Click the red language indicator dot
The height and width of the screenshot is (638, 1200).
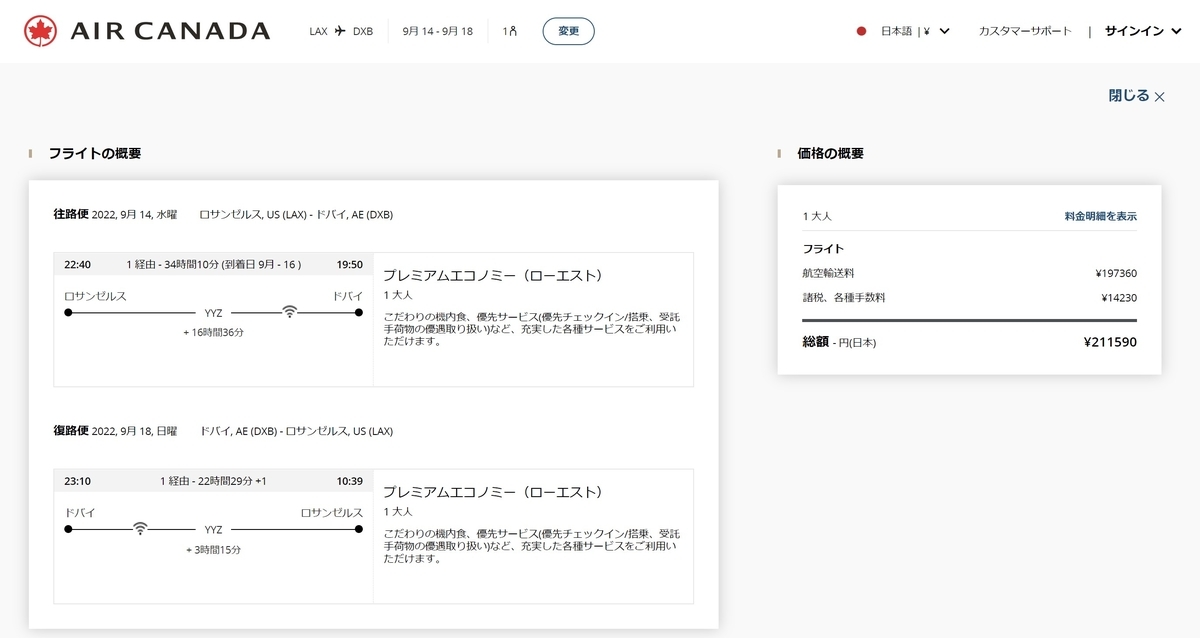(x=861, y=31)
